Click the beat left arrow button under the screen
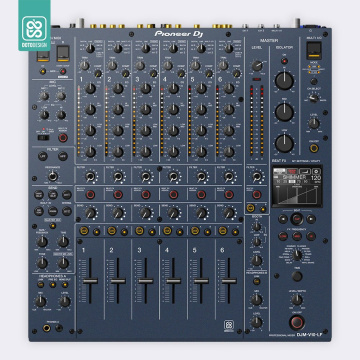Image resolution: width=360 pixels, height=360 pixels. click(x=283, y=219)
